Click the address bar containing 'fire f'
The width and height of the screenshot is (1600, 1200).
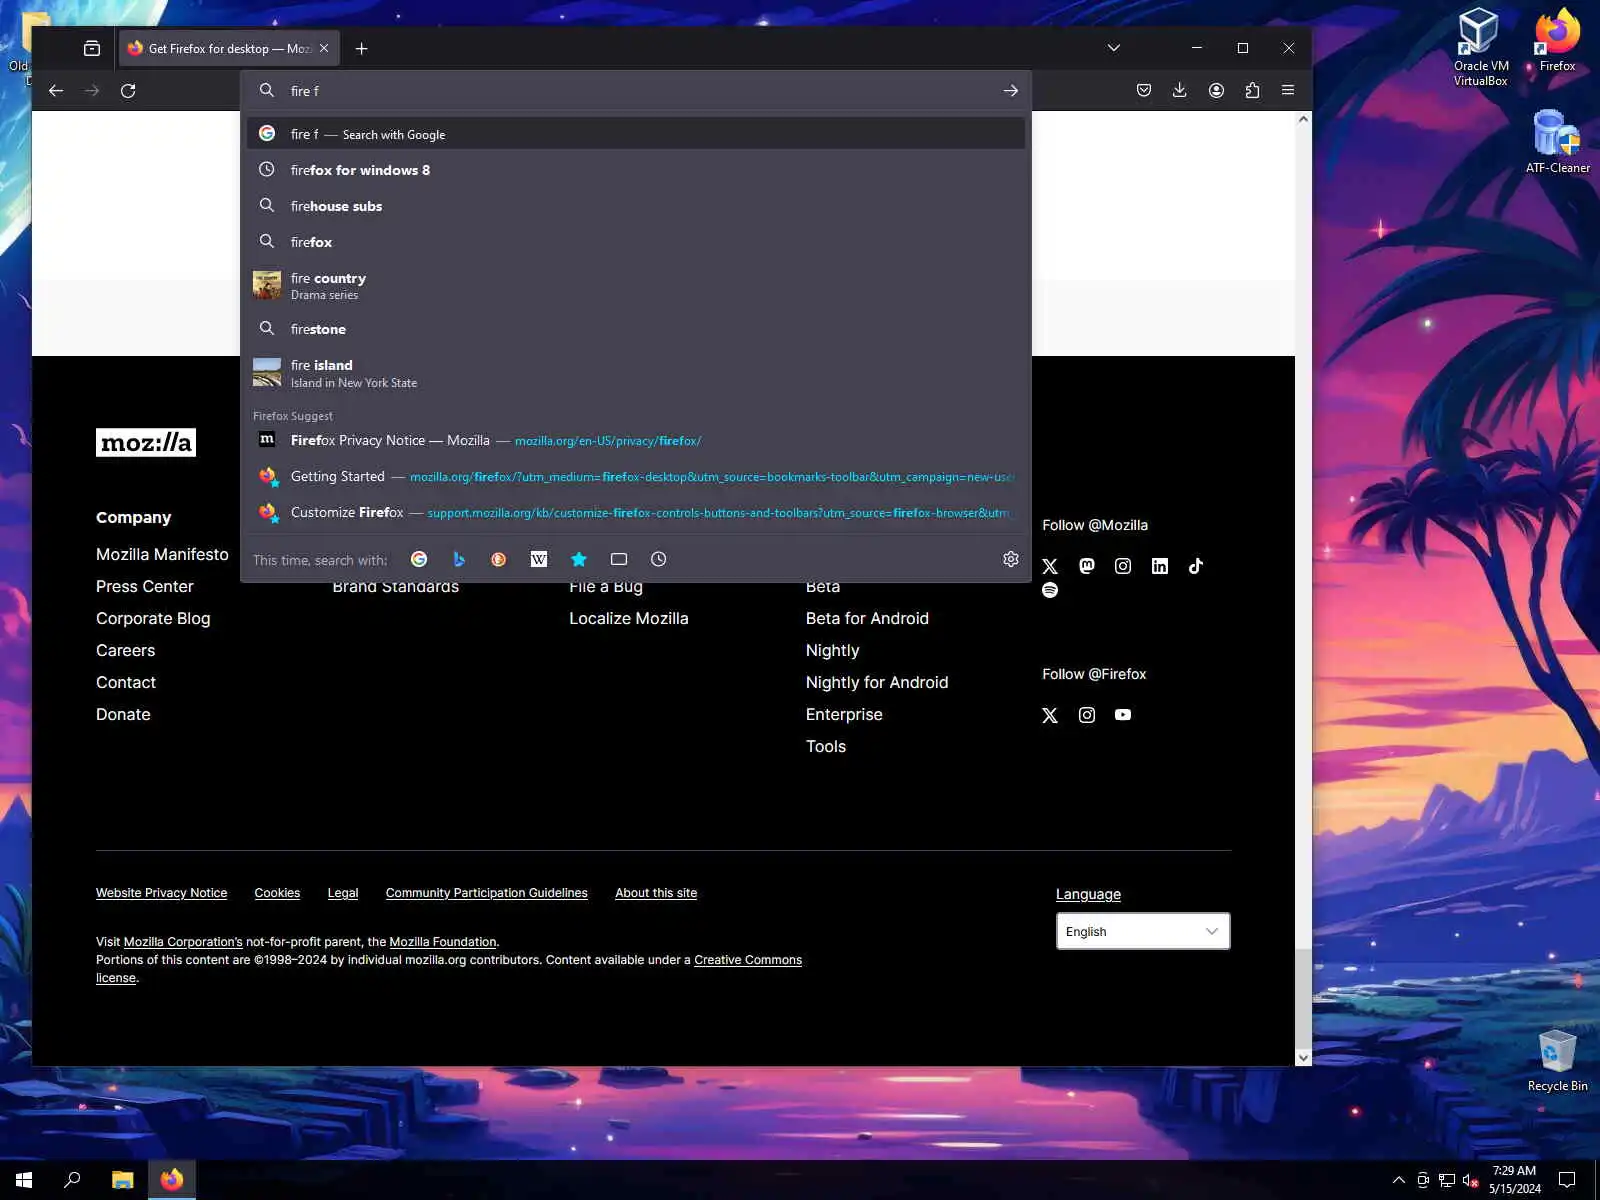coord(636,91)
